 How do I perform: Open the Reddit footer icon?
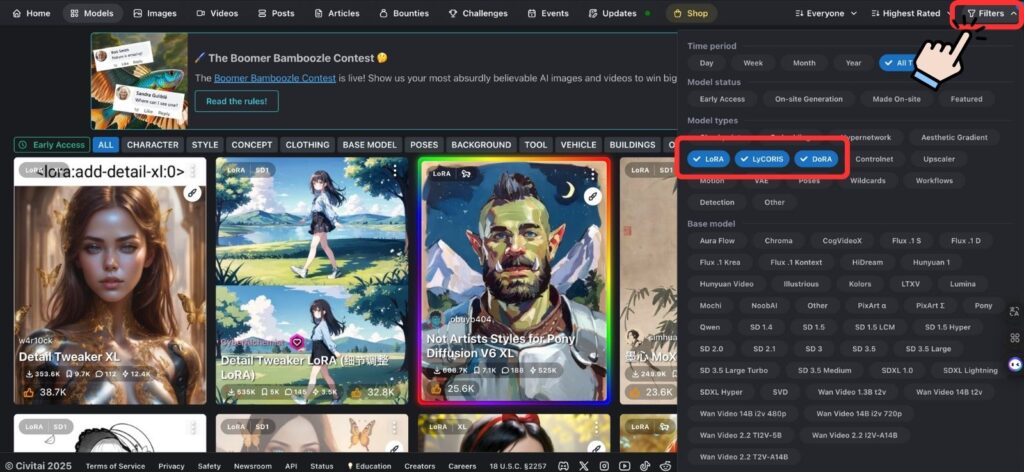click(666, 466)
